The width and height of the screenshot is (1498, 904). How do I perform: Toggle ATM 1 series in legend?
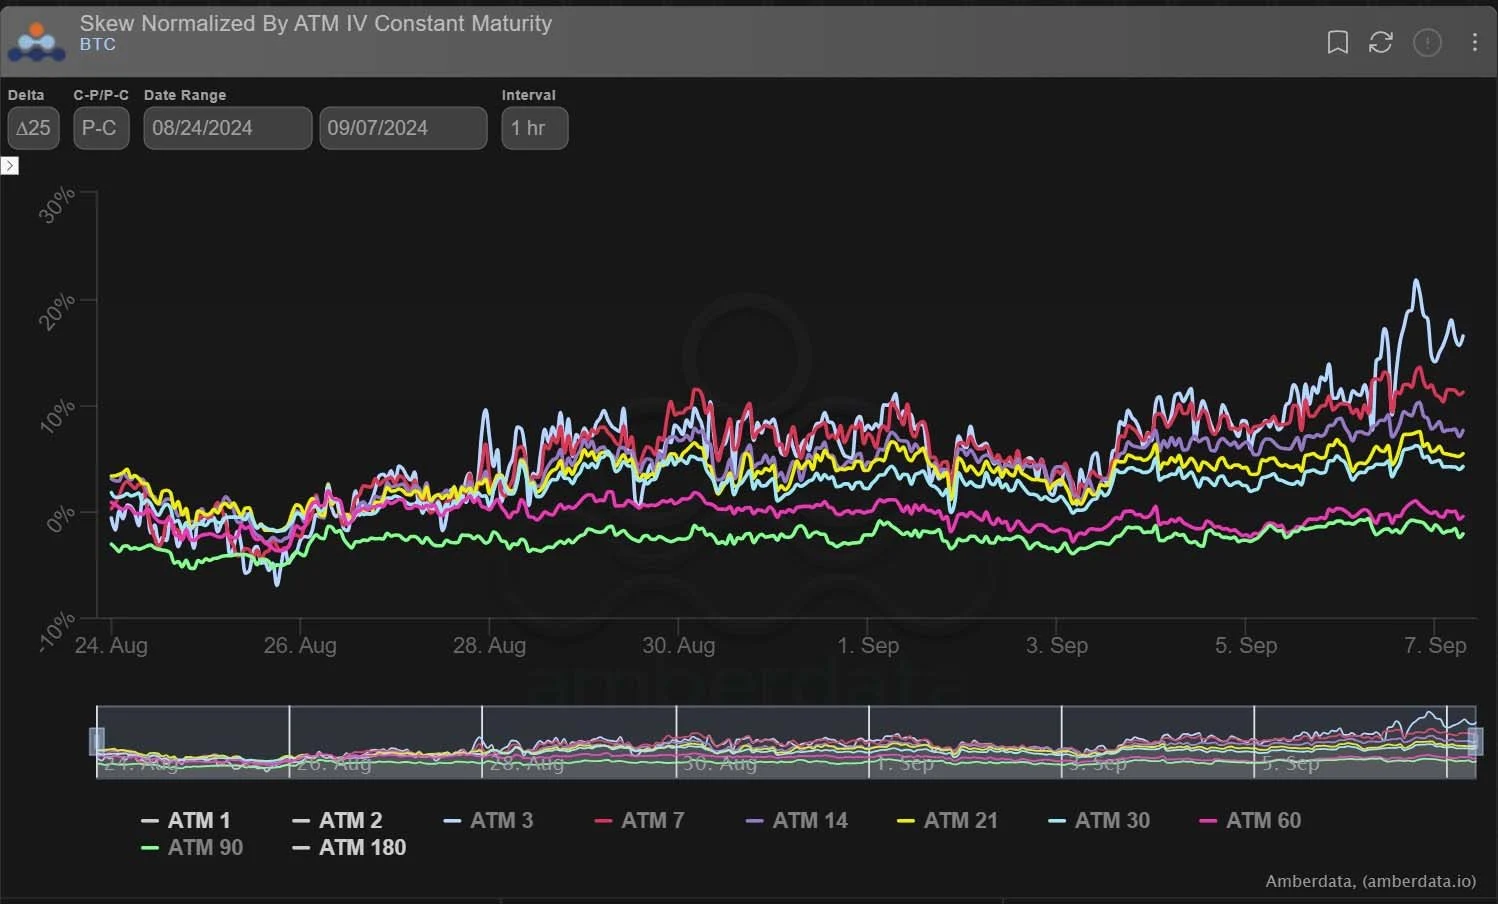click(186, 820)
